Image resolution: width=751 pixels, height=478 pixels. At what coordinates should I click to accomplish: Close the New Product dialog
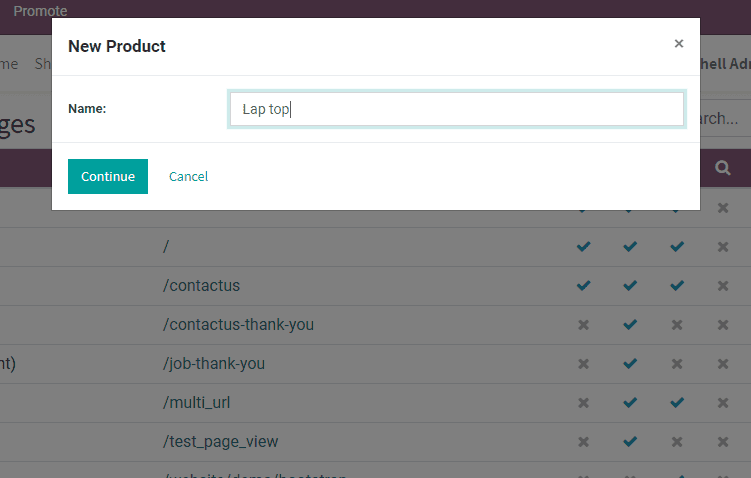[x=679, y=44]
